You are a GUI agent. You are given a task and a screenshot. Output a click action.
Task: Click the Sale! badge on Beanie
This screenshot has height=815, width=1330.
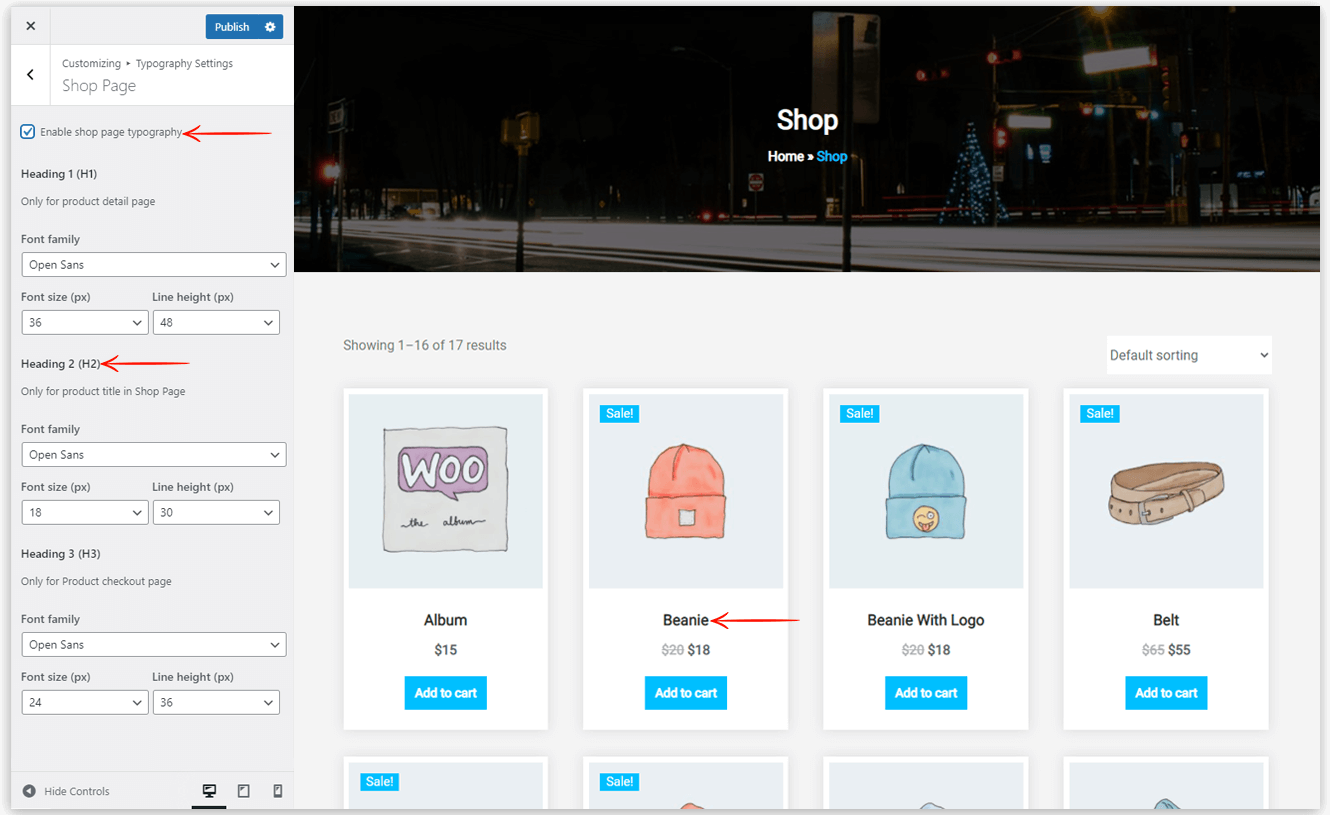point(620,413)
